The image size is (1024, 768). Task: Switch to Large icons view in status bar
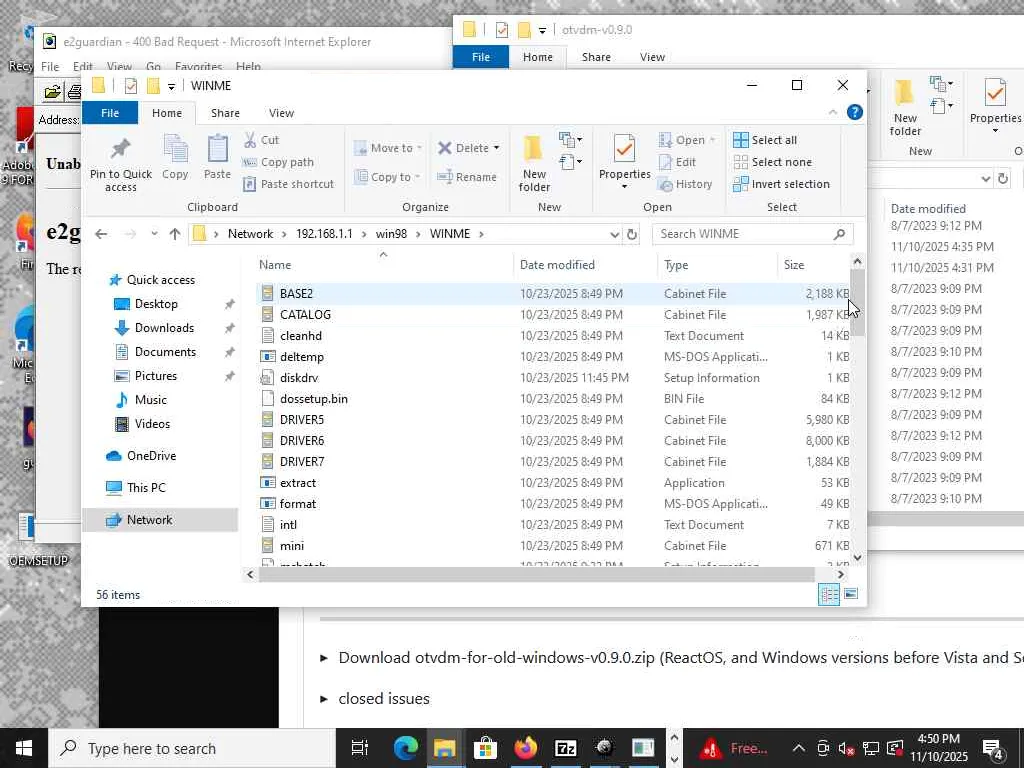[x=851, y=594]
